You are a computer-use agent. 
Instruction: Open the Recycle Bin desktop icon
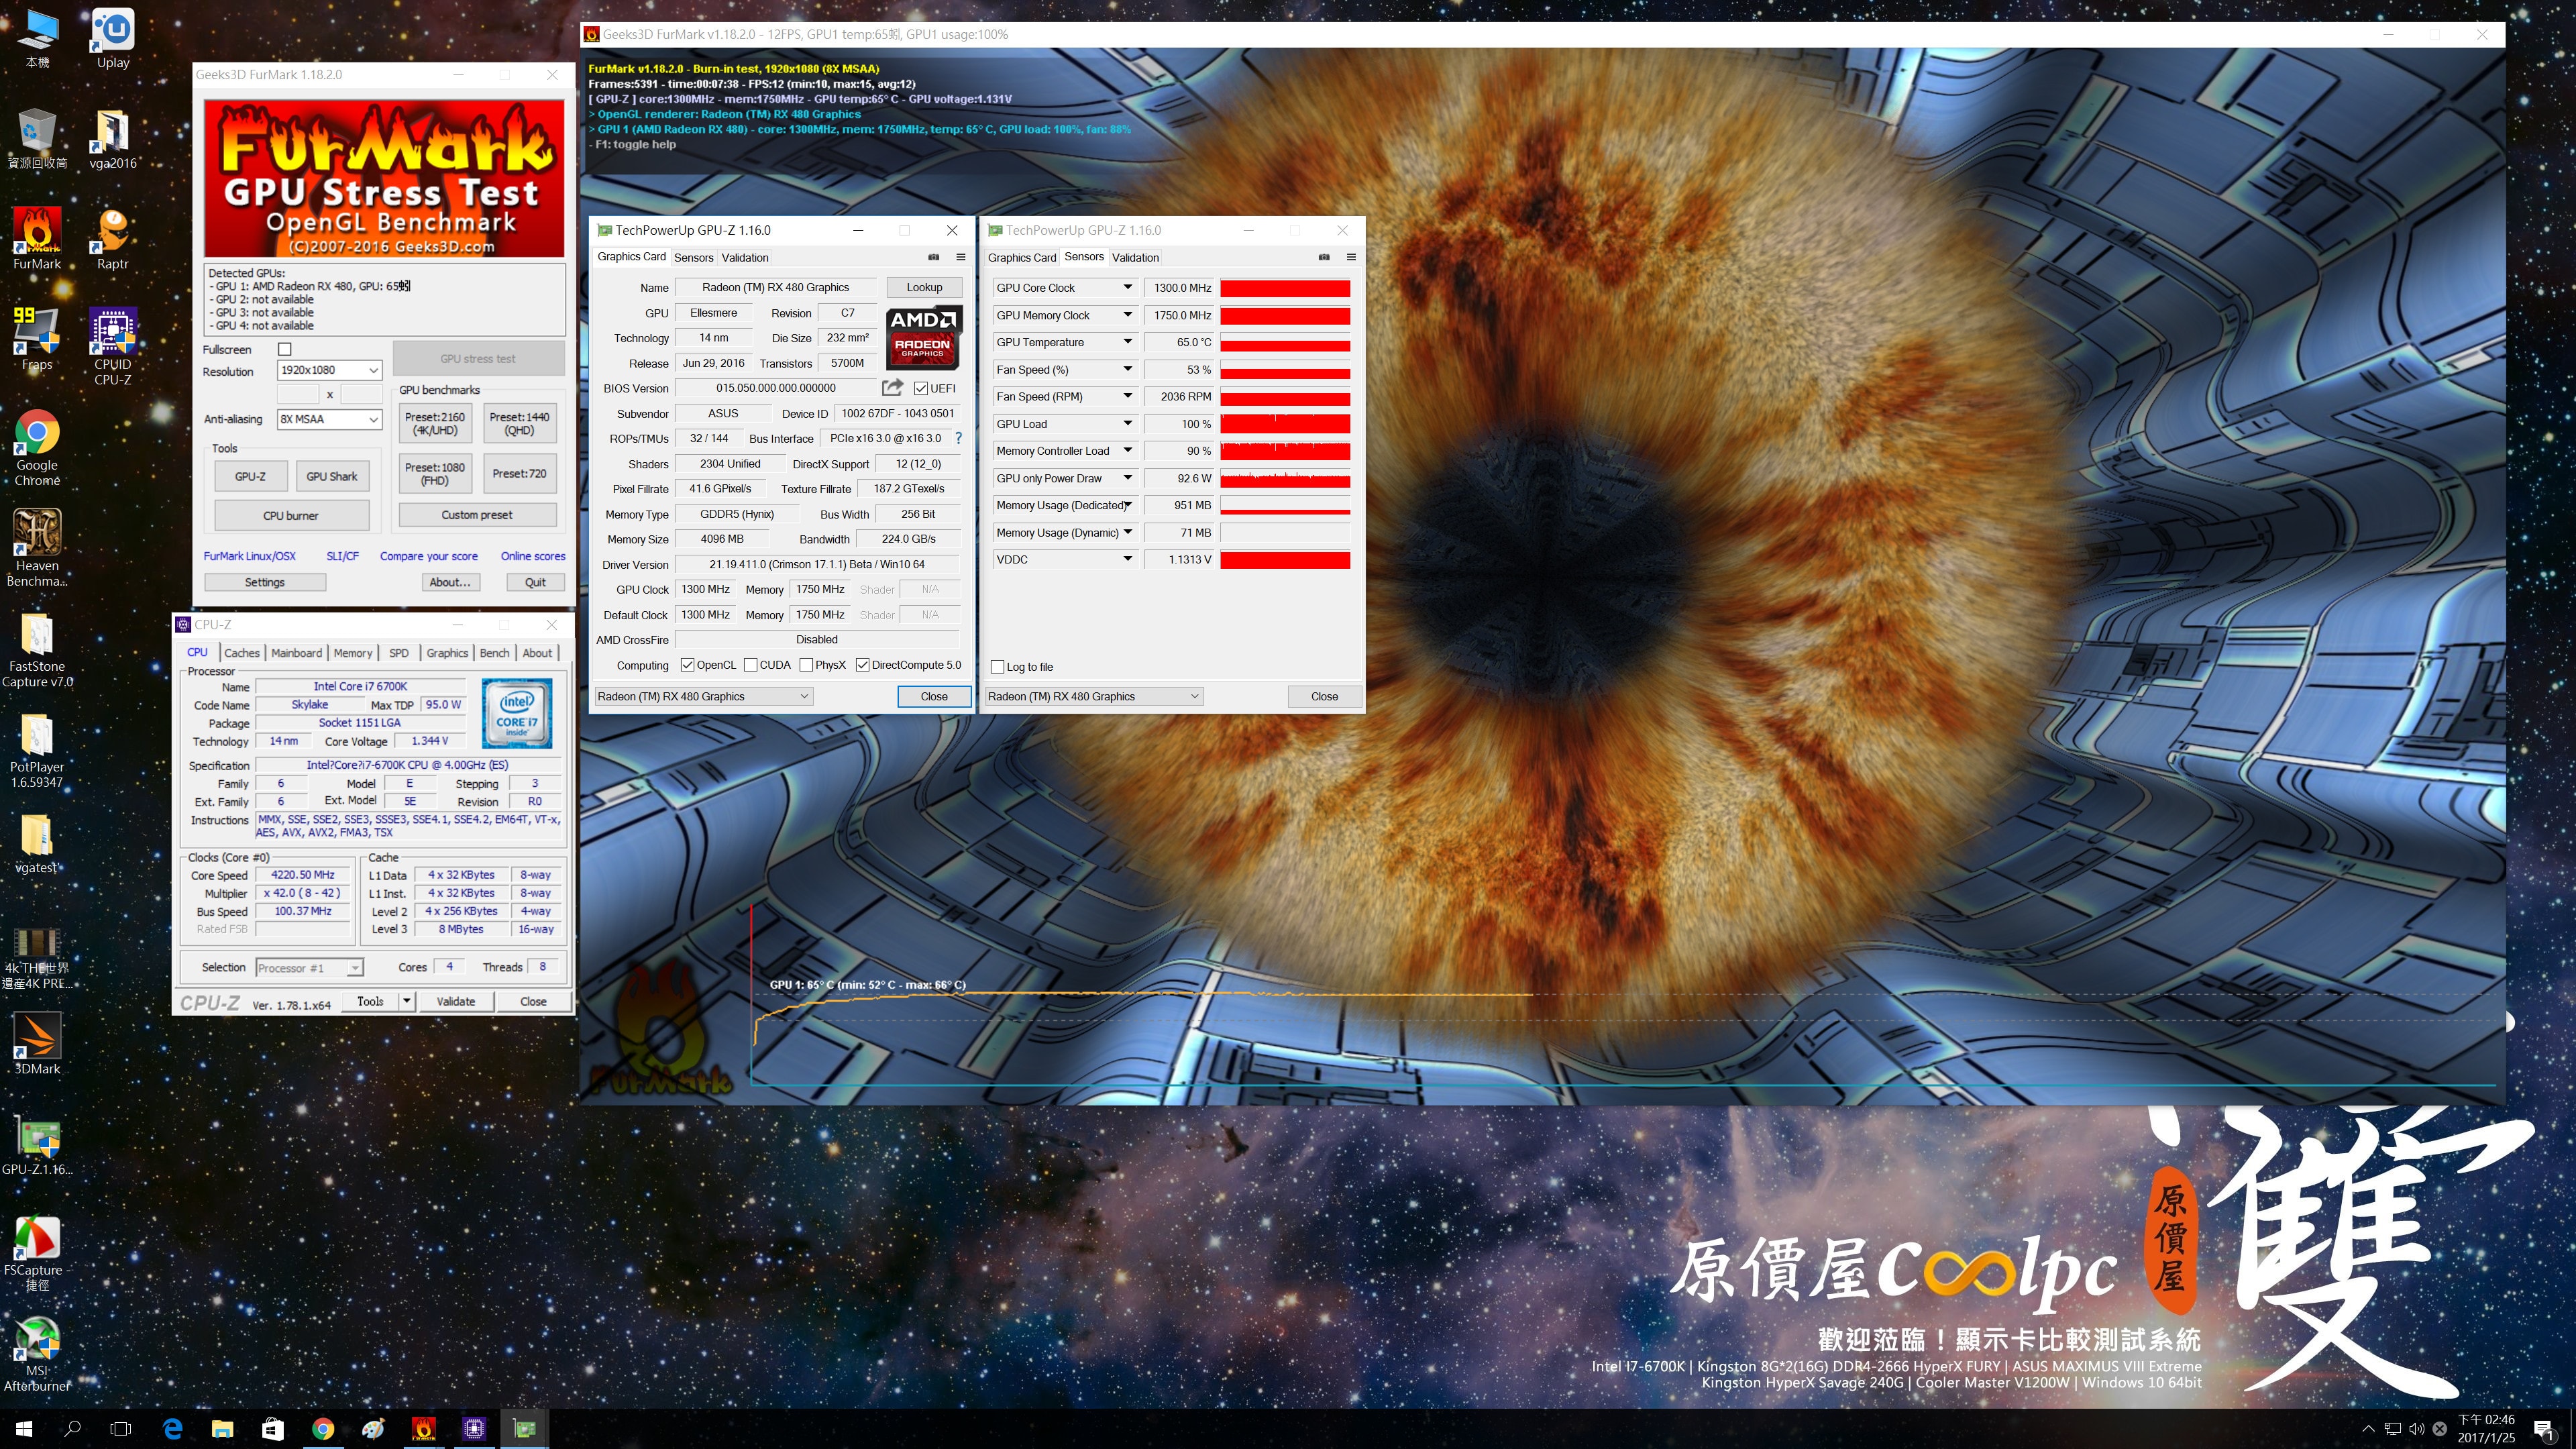[37, 139]
